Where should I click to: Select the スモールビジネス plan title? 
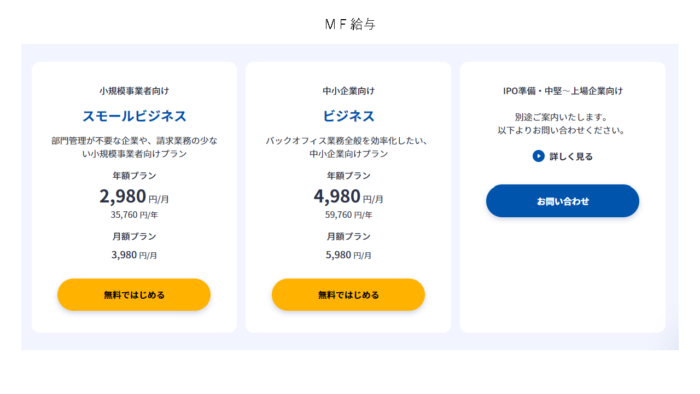134,116
